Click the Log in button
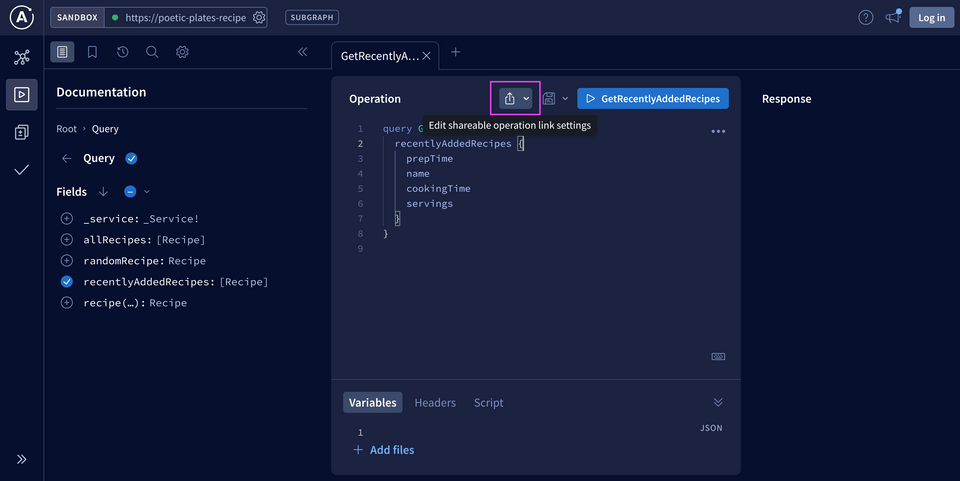Screen dimensions: 960x481 coord(931,17)
